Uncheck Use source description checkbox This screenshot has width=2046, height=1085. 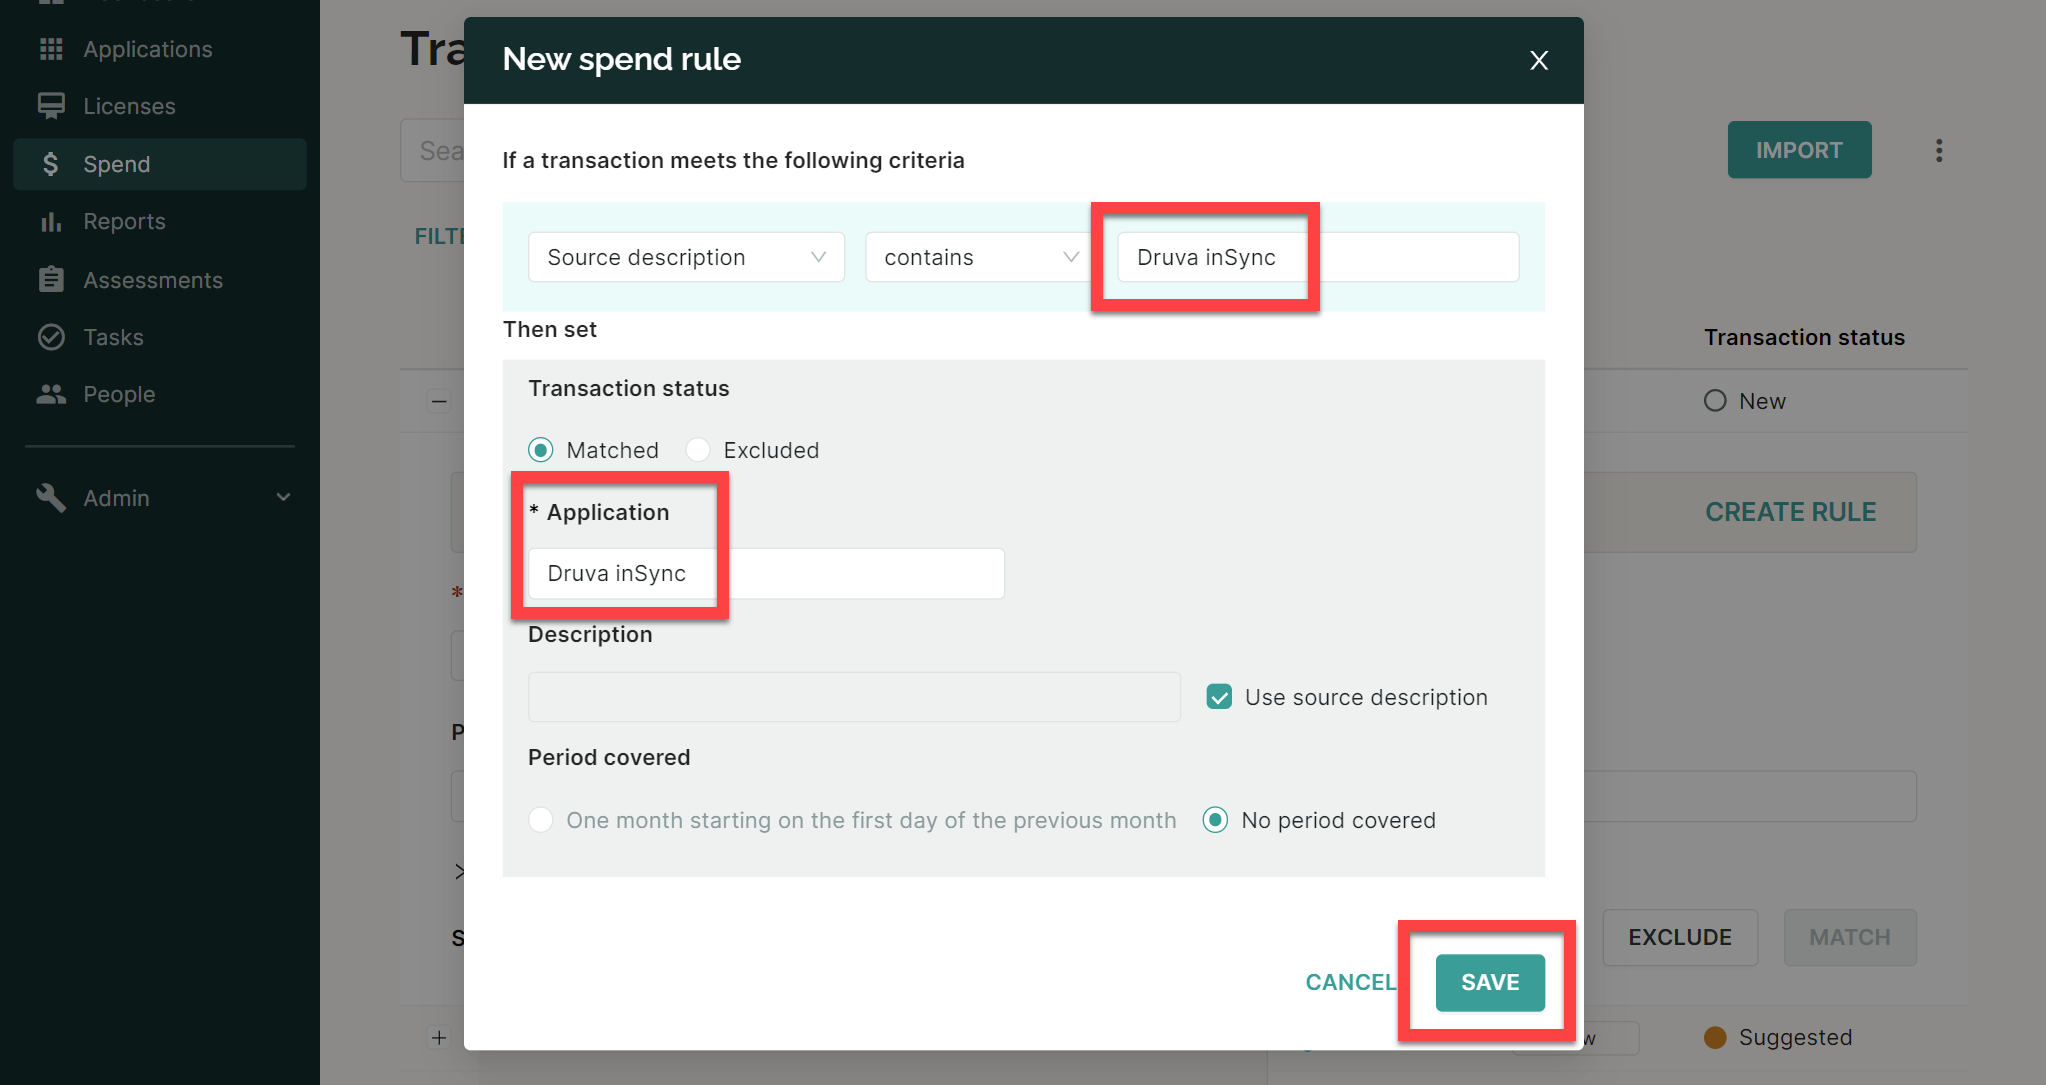(1219, 697)
